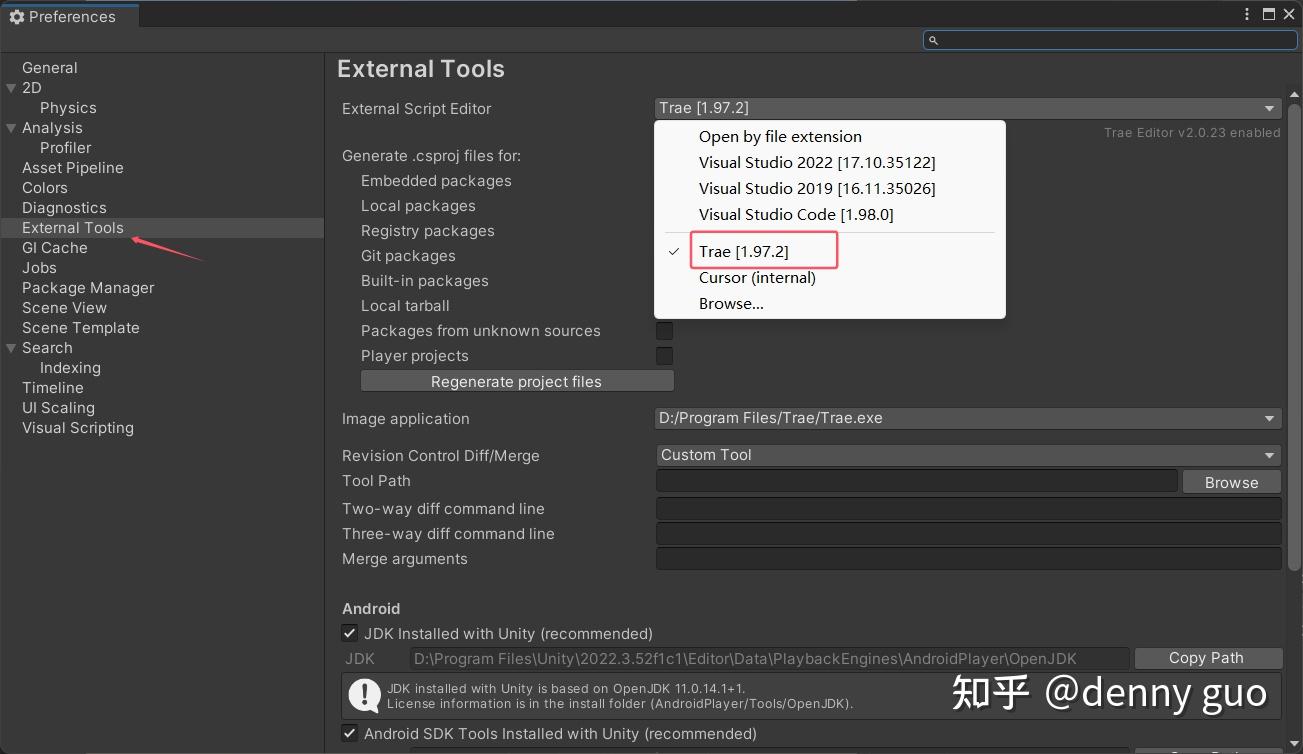Click the Preferences gear icon on the window tab
The width and height of the screenshot is (1303, 754).
16,16
